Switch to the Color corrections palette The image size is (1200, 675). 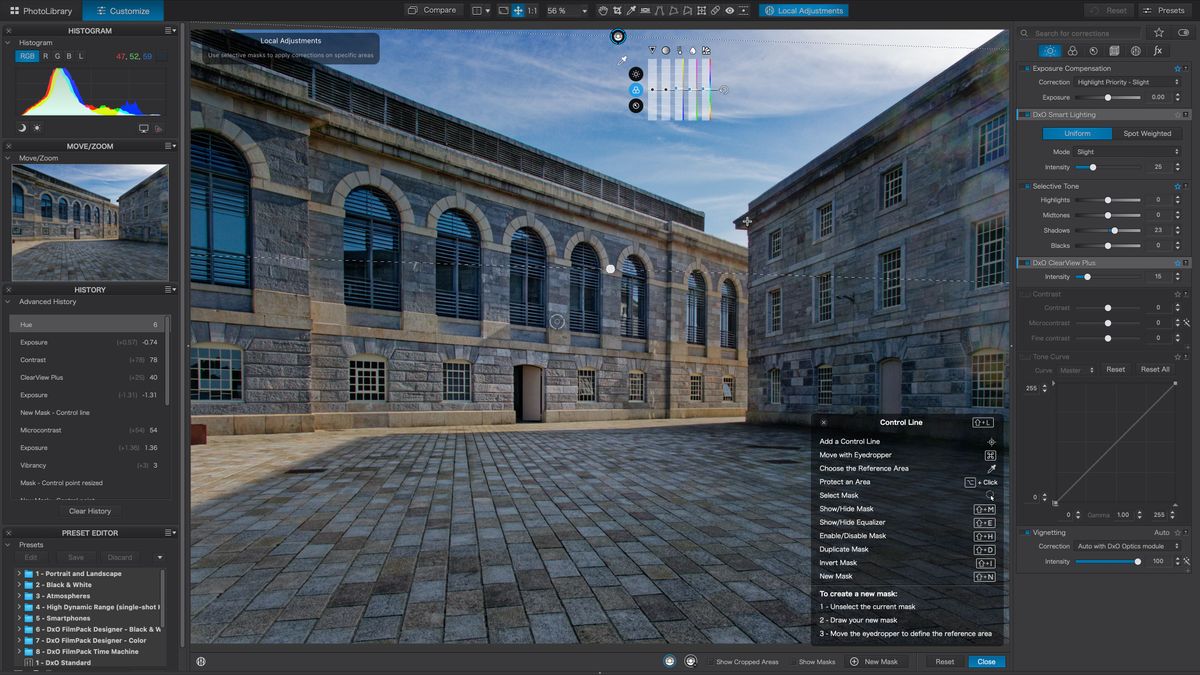[1073, 50]
